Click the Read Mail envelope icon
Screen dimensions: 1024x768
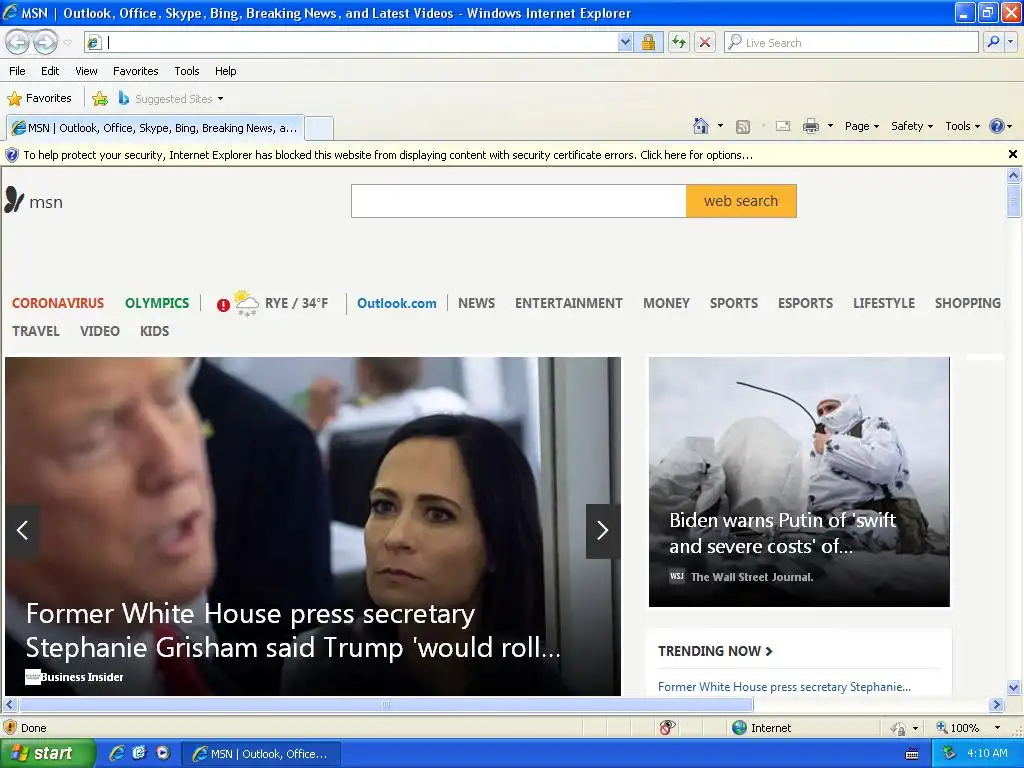pyautogui.click(x=782, y=126)
